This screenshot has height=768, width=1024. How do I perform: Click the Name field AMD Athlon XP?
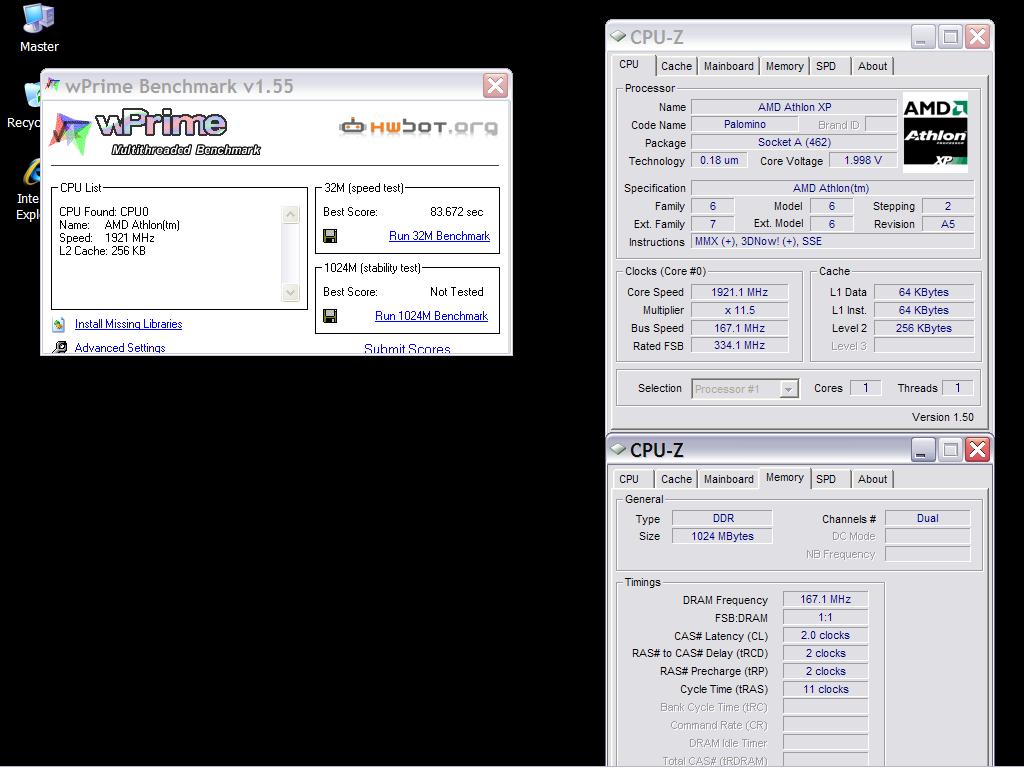pos(794,107)
